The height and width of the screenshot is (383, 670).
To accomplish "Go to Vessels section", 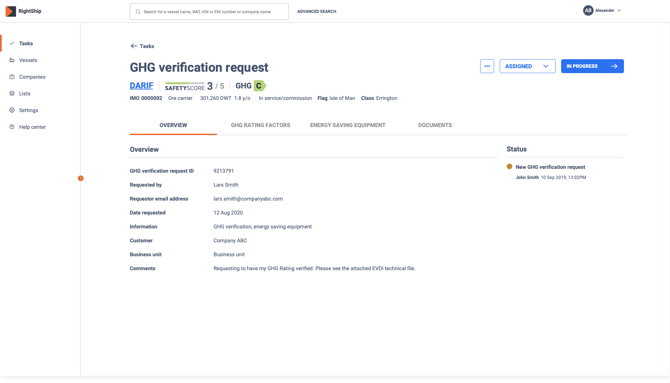I will click(28, 60).
